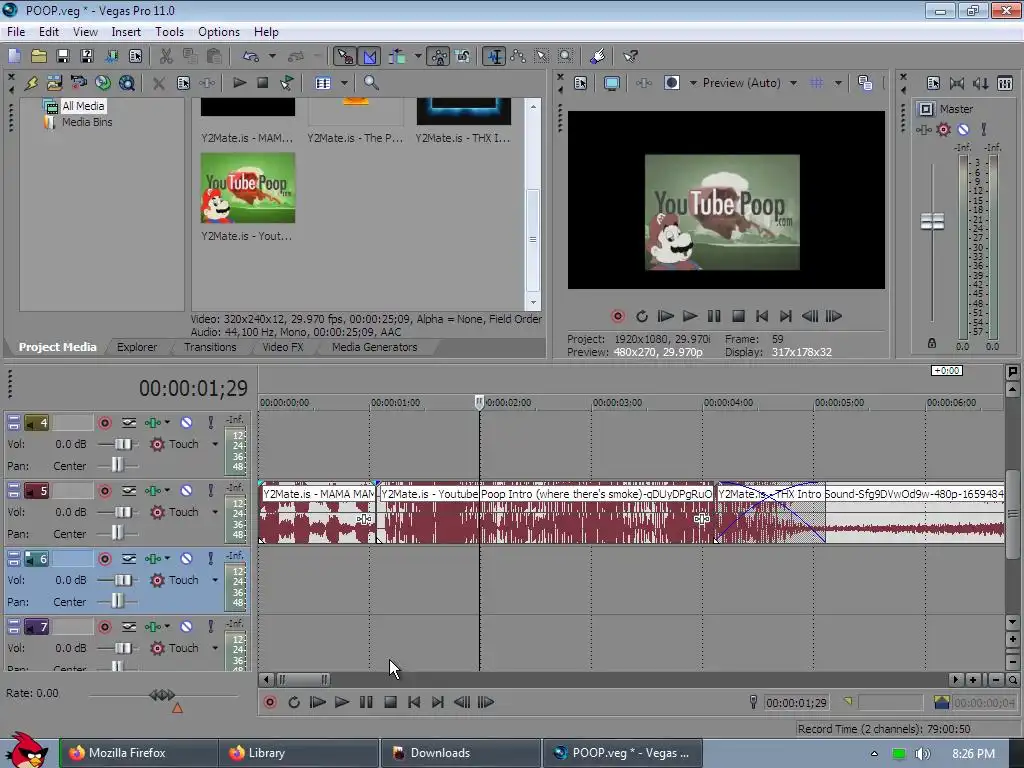
Task: Solo track 7 with the exclamation icon
Action: click(x=210, y=627)
